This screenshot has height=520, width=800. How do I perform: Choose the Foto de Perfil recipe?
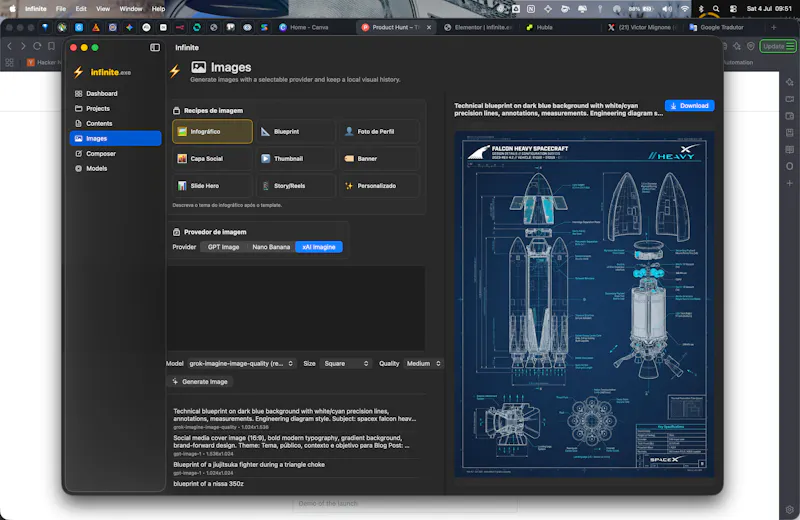[379, 131]
